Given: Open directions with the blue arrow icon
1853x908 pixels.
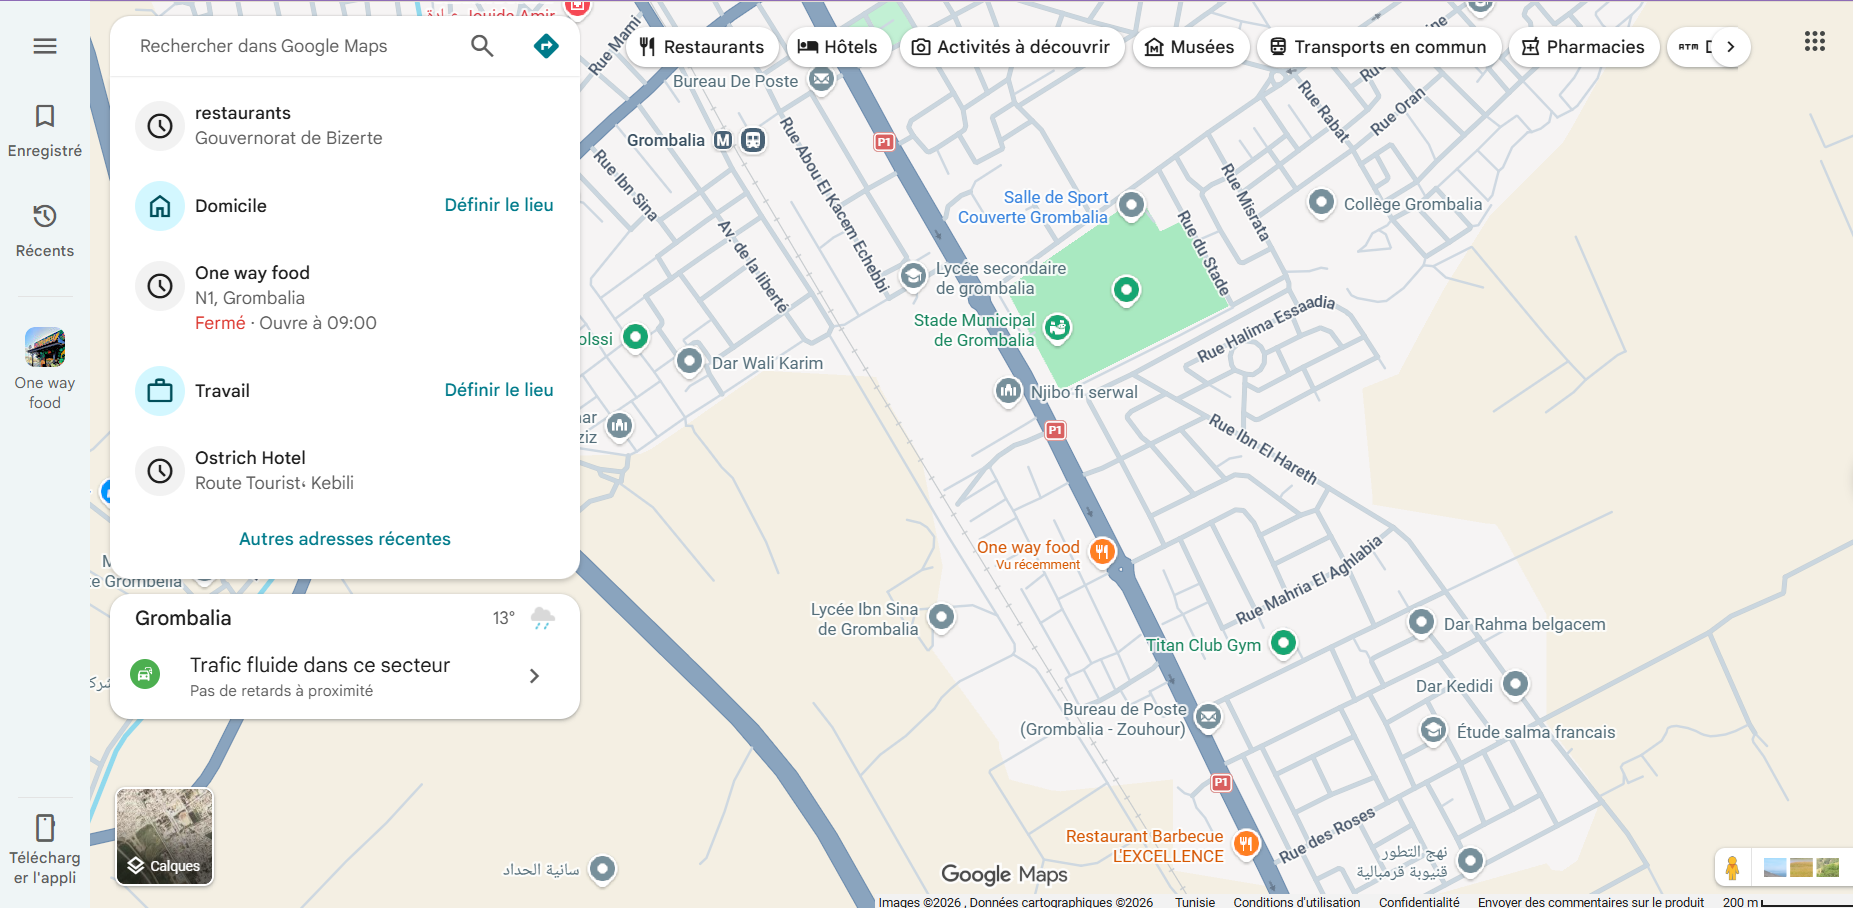Looking at the screenshot, I should (x=546, y=46).
